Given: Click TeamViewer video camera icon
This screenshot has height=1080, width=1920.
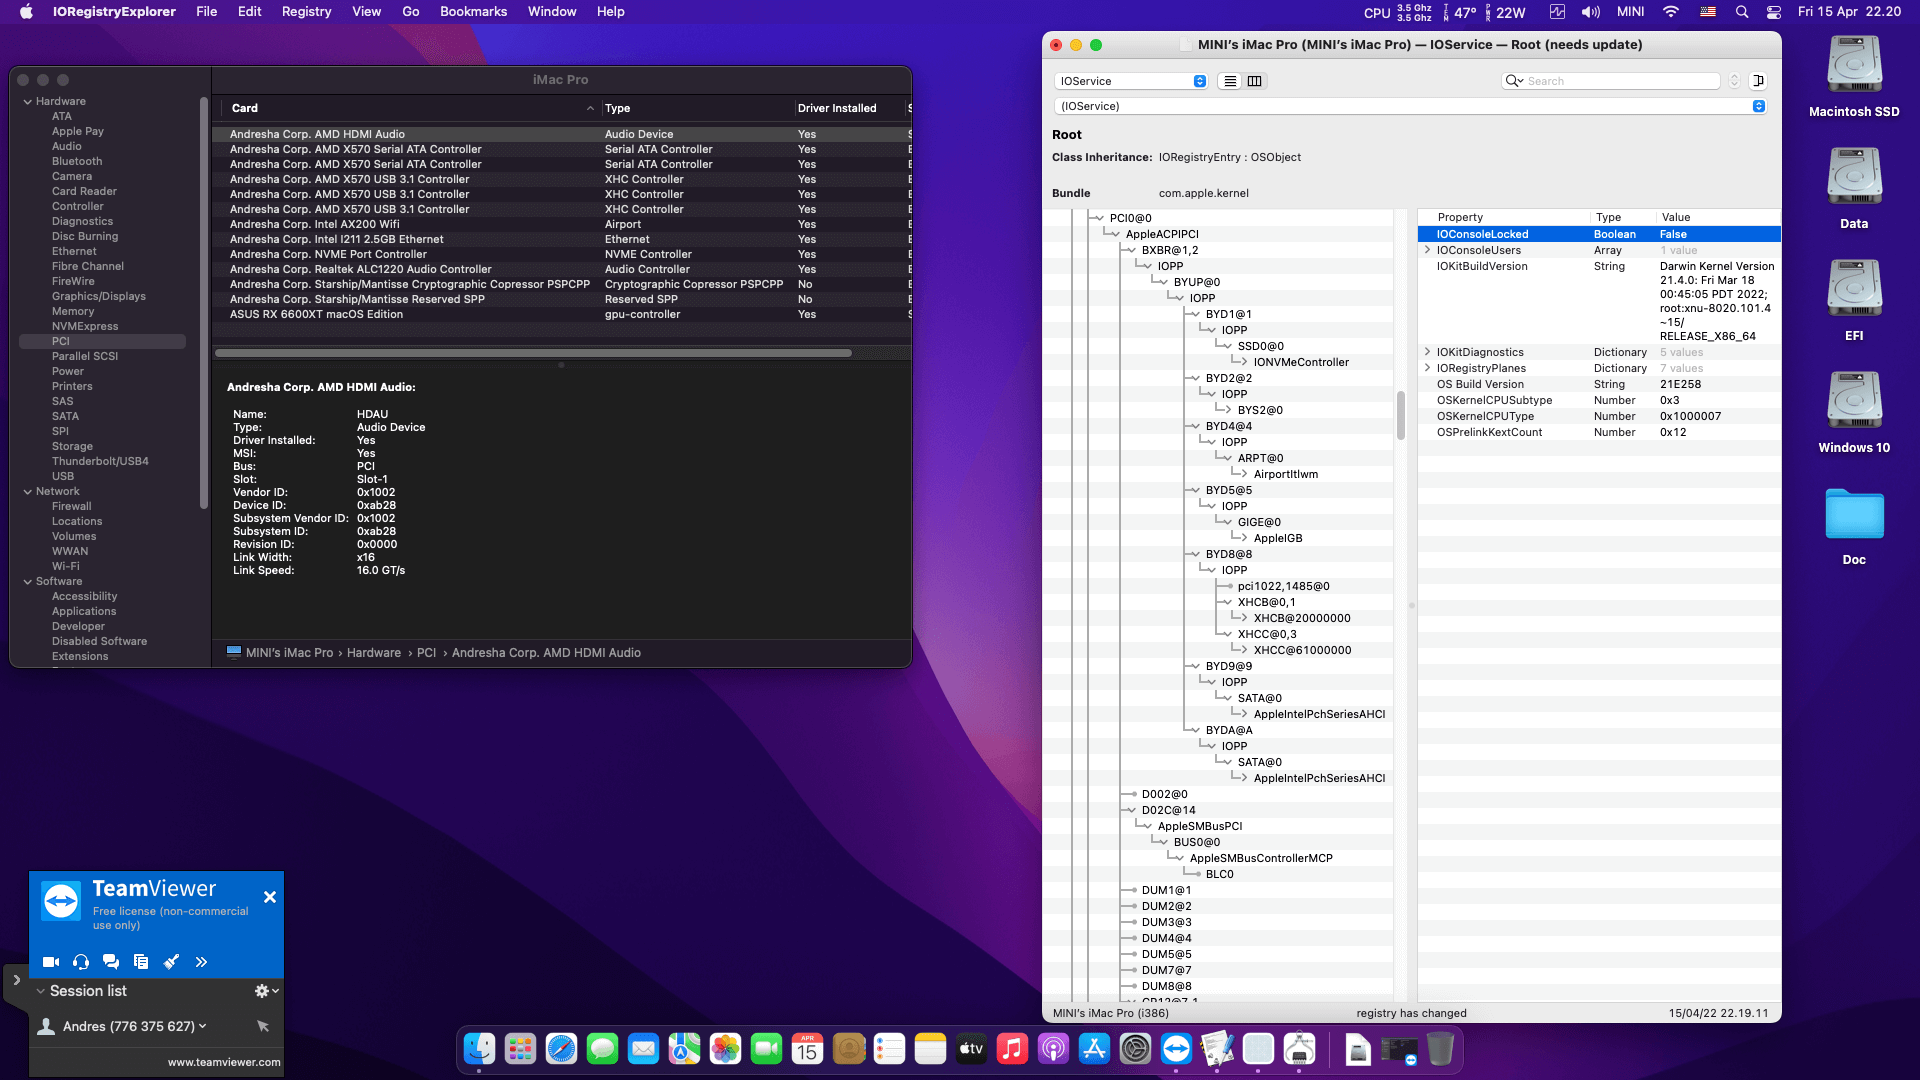Looking at the screenshot, I should coord(50,962).
